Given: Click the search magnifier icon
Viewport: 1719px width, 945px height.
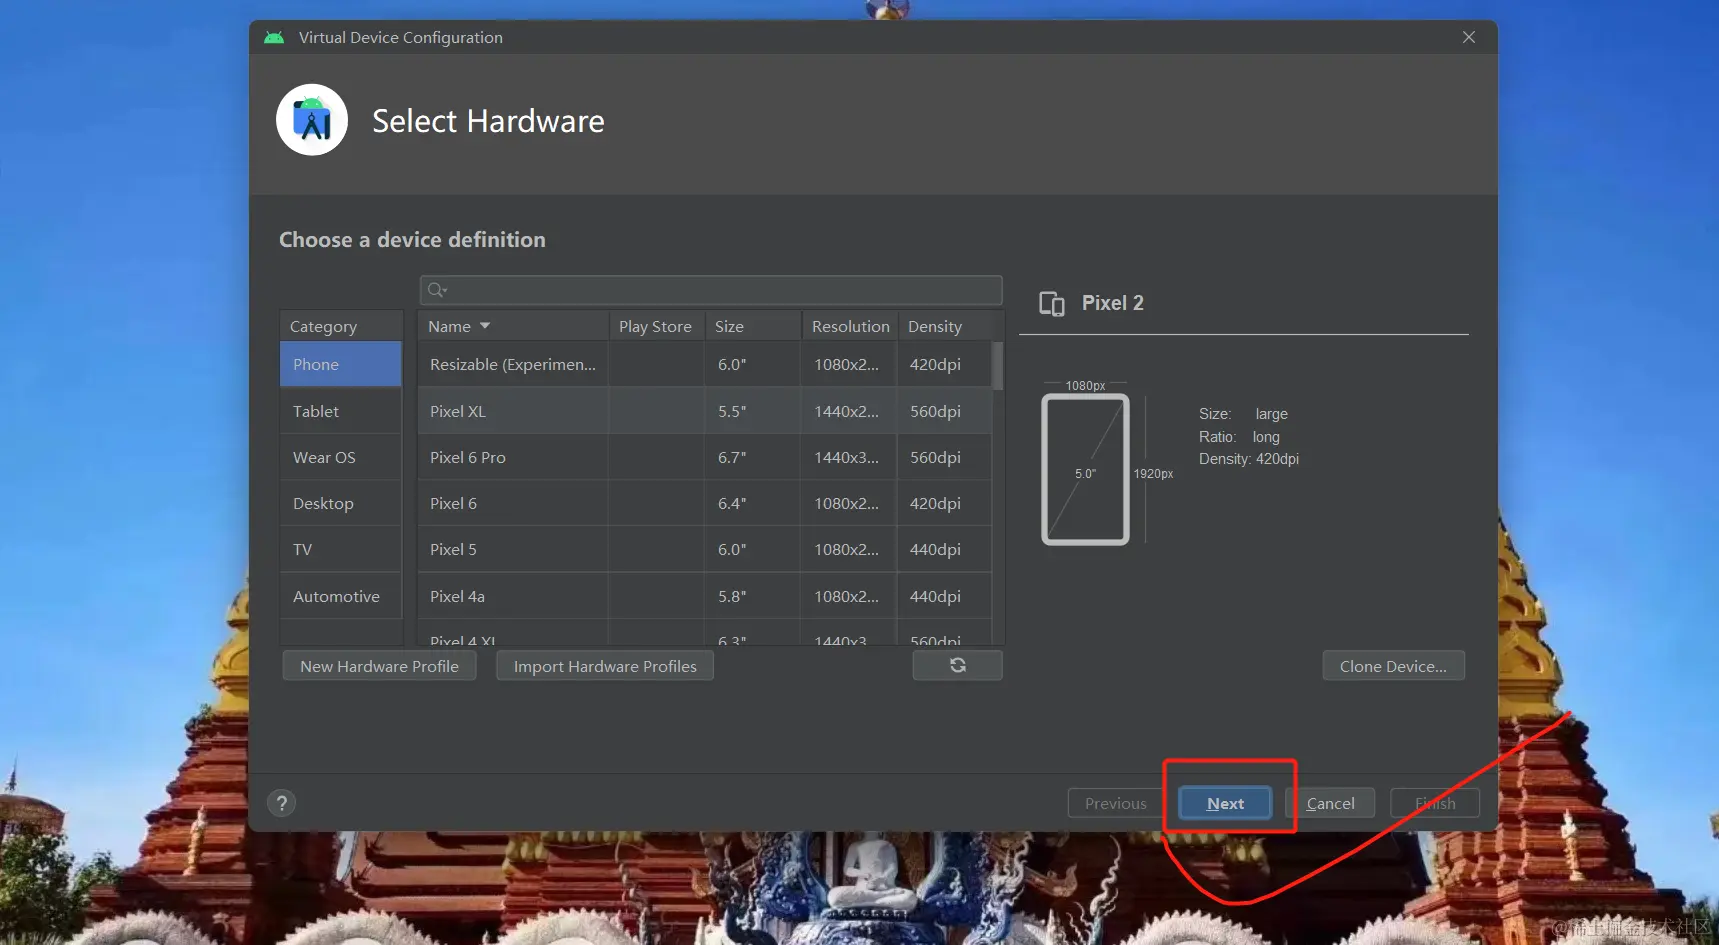Looking at the screenshot, I should (437, 290).
